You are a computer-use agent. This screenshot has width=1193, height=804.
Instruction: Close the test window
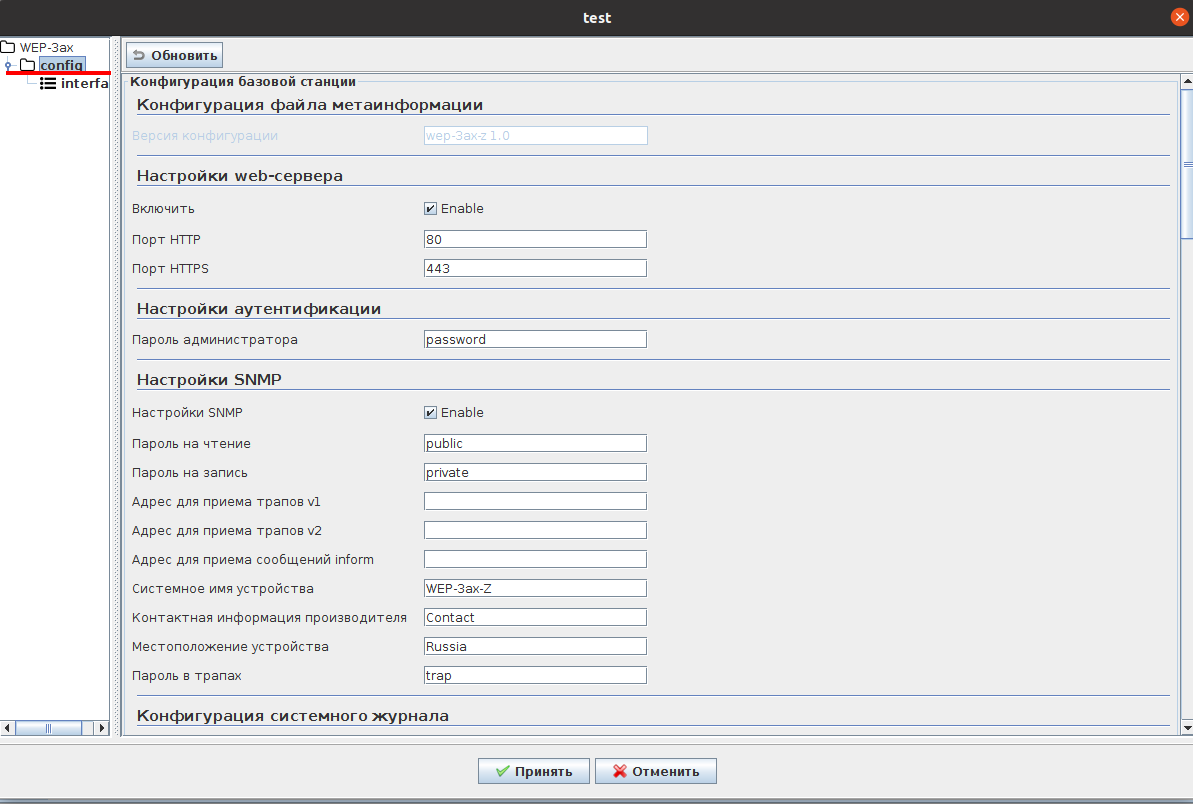(x=1179, y=17)
